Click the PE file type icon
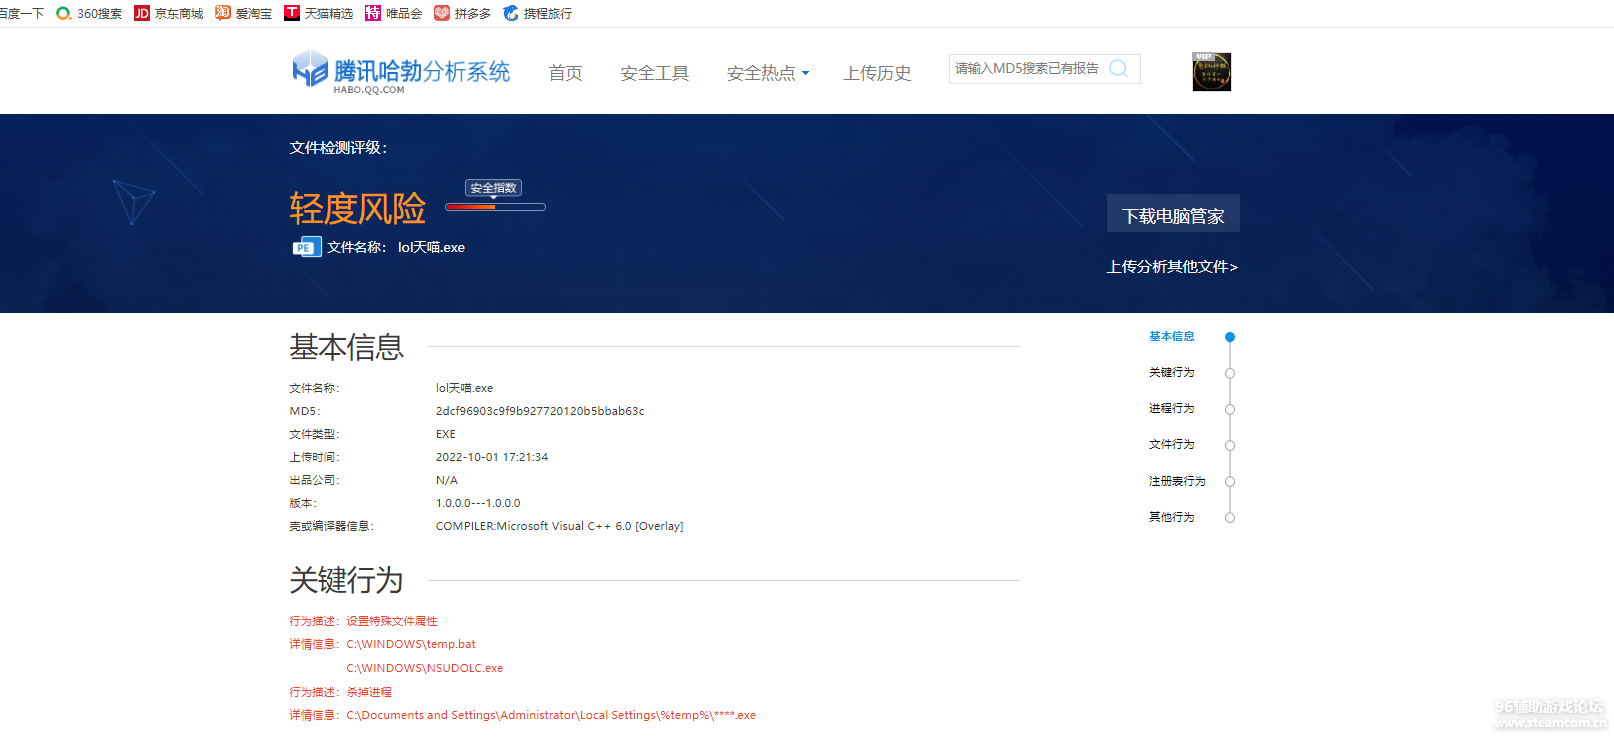 pos(306,247)
